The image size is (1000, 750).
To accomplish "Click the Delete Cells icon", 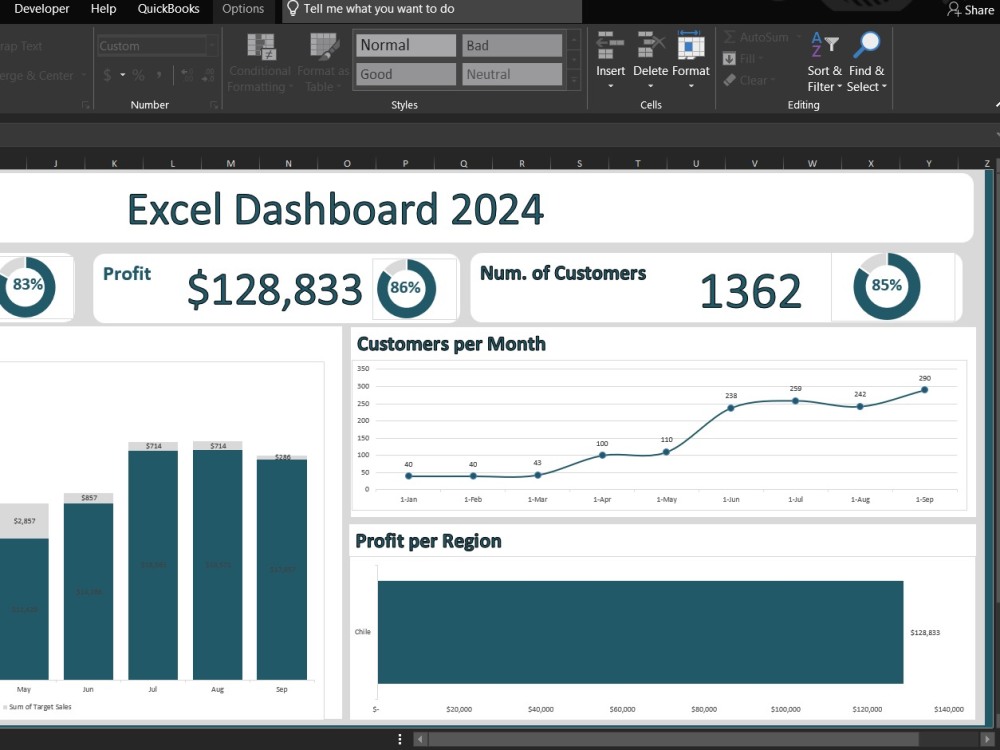I will tap(651, 57).
